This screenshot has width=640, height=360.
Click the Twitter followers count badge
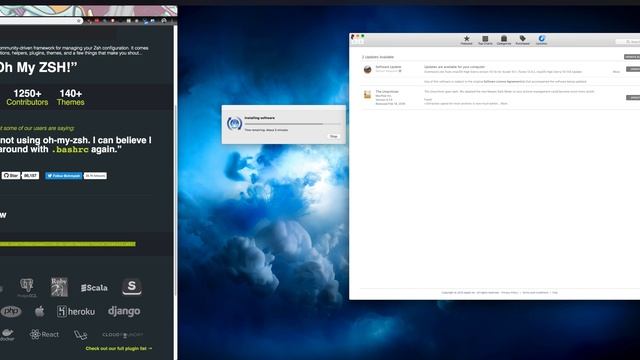coord(95,176)
